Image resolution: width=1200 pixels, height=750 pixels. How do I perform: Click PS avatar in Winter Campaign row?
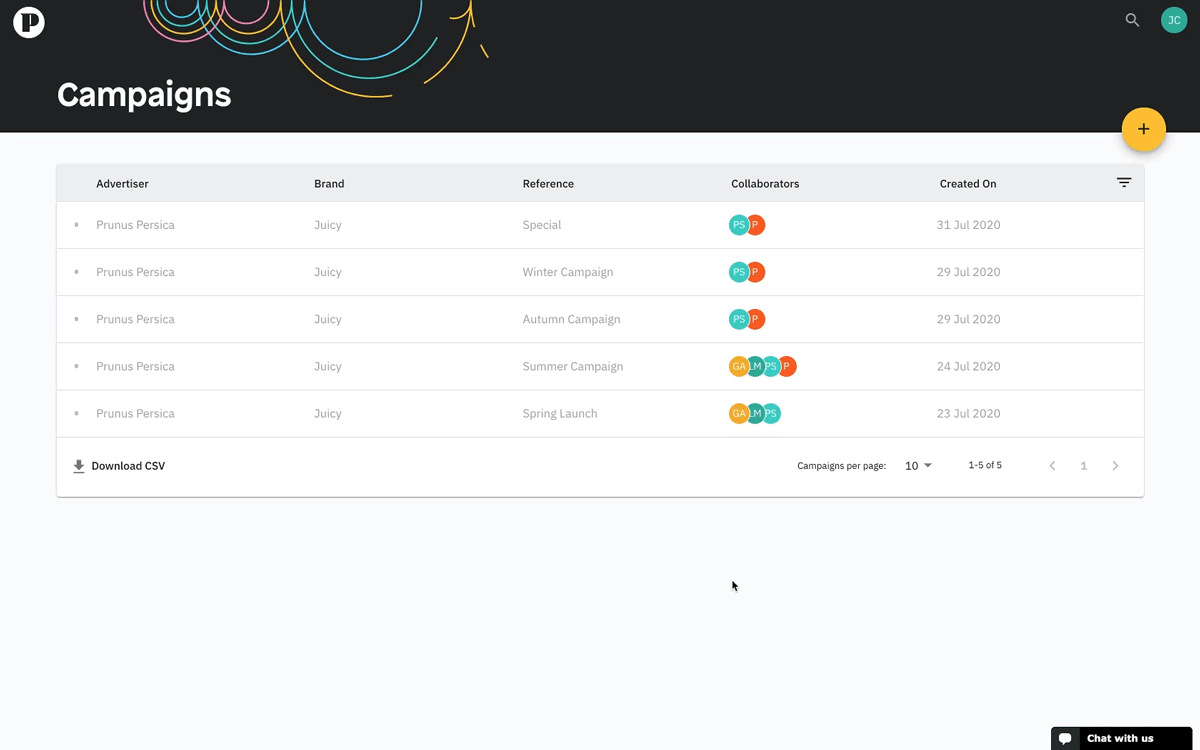(737, 272)
